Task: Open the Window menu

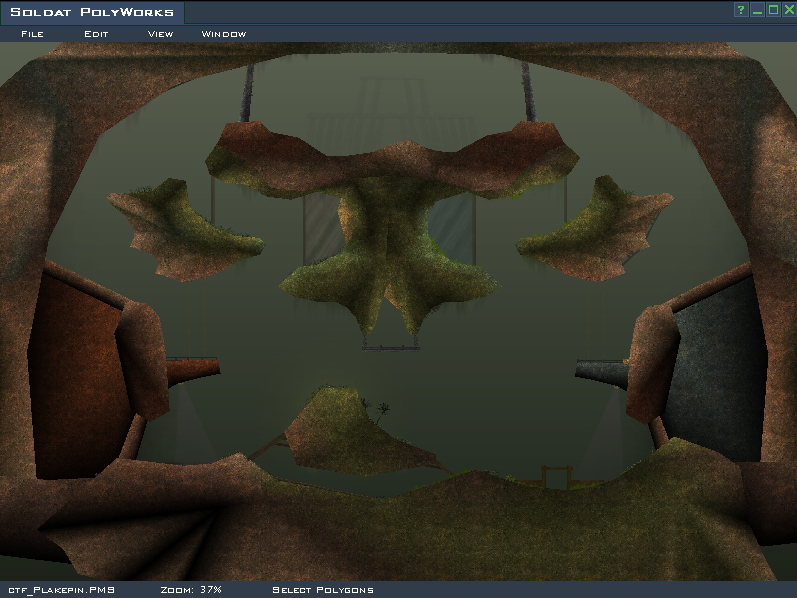Action: click(223, 34)
